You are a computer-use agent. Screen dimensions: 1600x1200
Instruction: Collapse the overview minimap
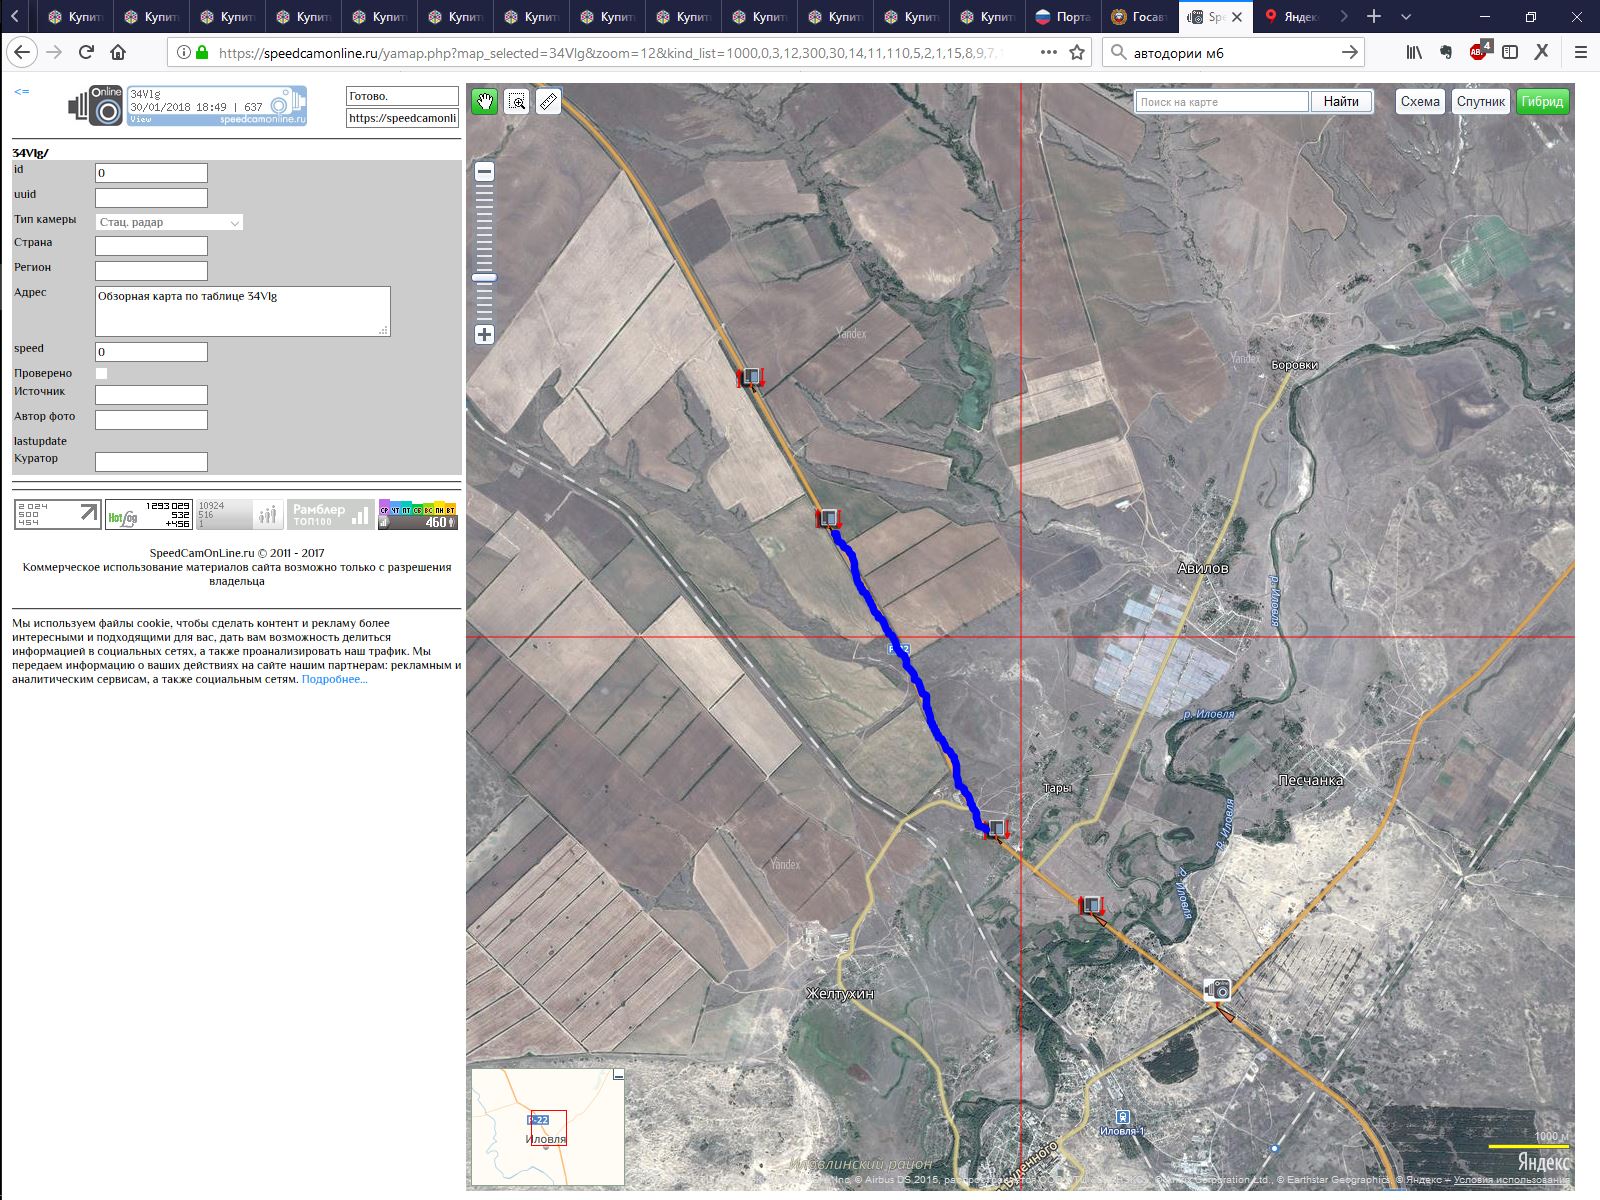[618, 1075]
